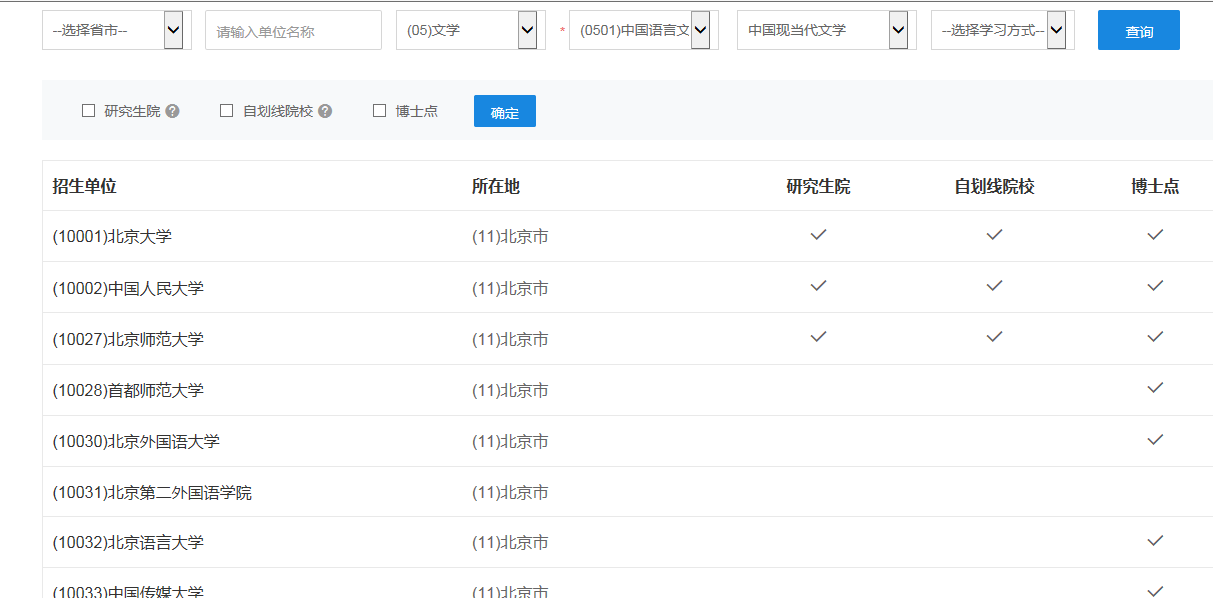
Task: Click 北京大学 研究生院 checkmark
Action: [x=818, y=234]
